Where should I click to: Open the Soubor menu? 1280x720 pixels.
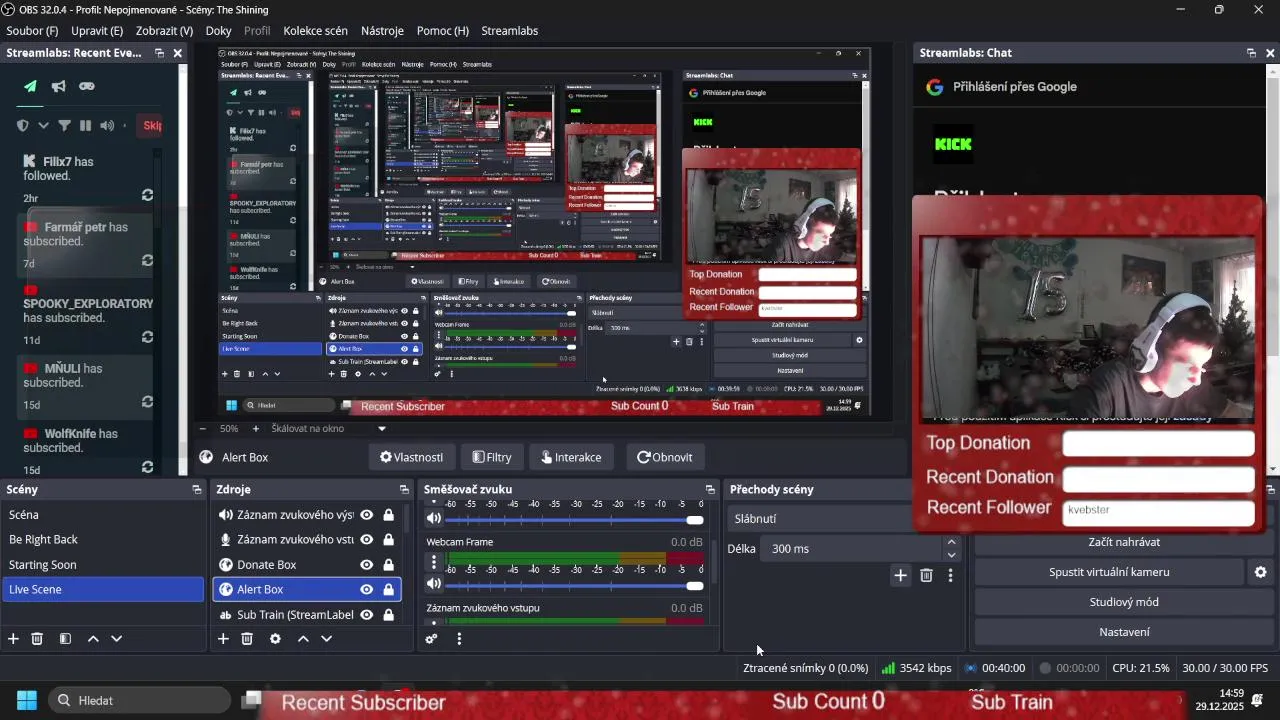coord(32,31)
